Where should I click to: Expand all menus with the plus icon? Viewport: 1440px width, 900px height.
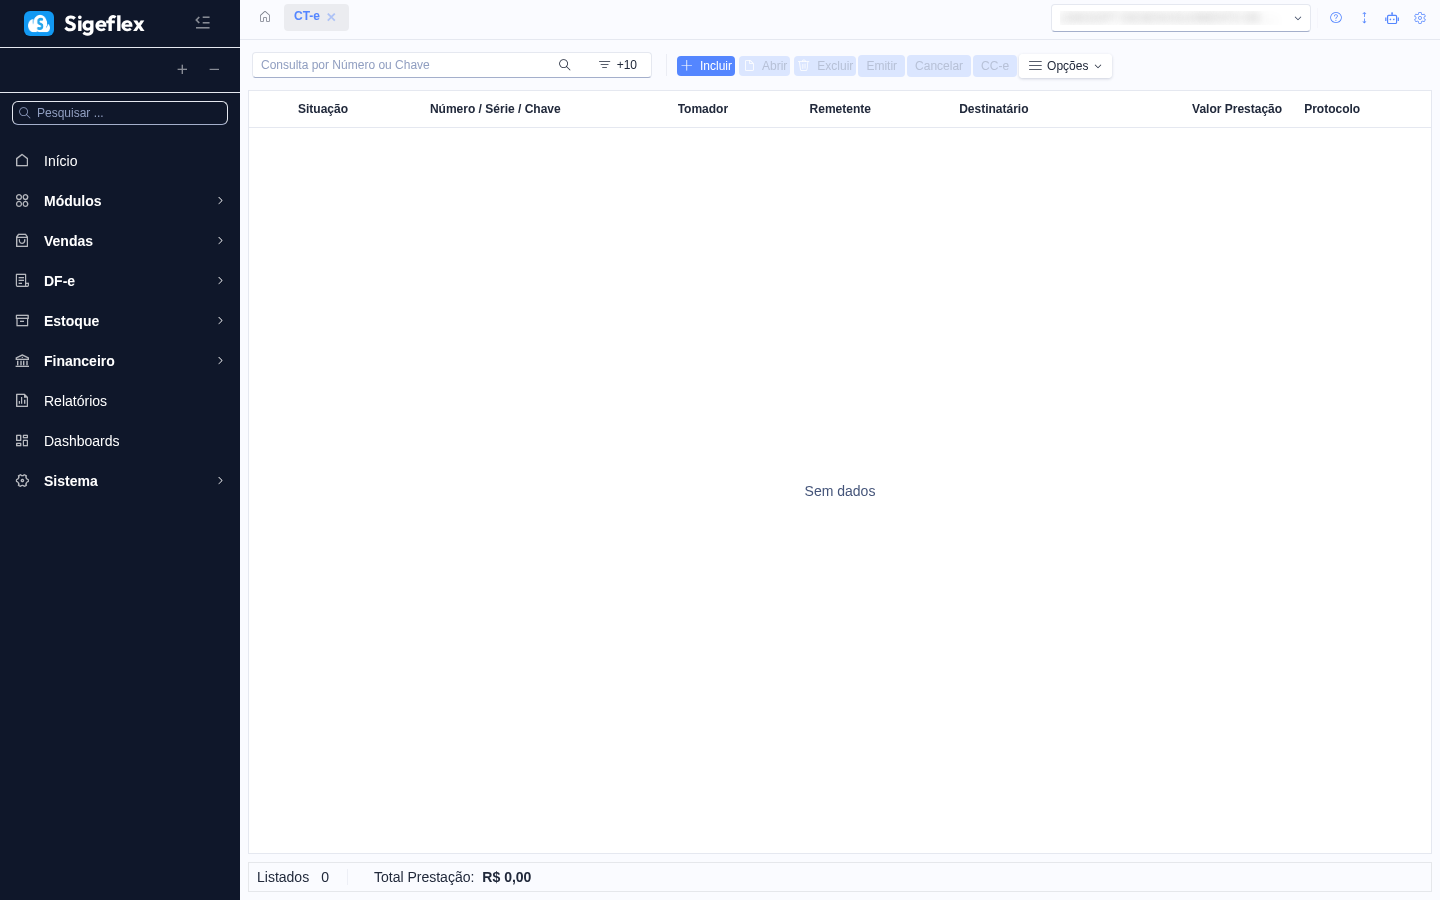pyautogui.click(x=182, y=70)
